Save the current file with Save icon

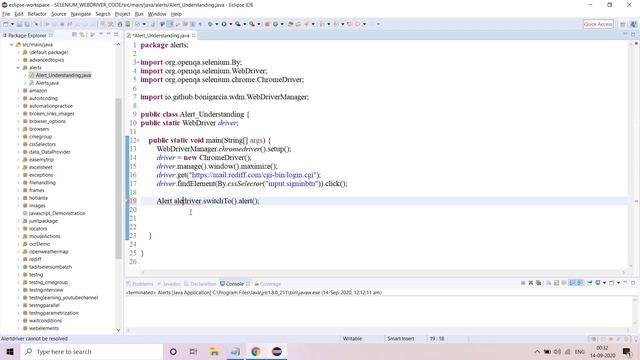point(19,24)
